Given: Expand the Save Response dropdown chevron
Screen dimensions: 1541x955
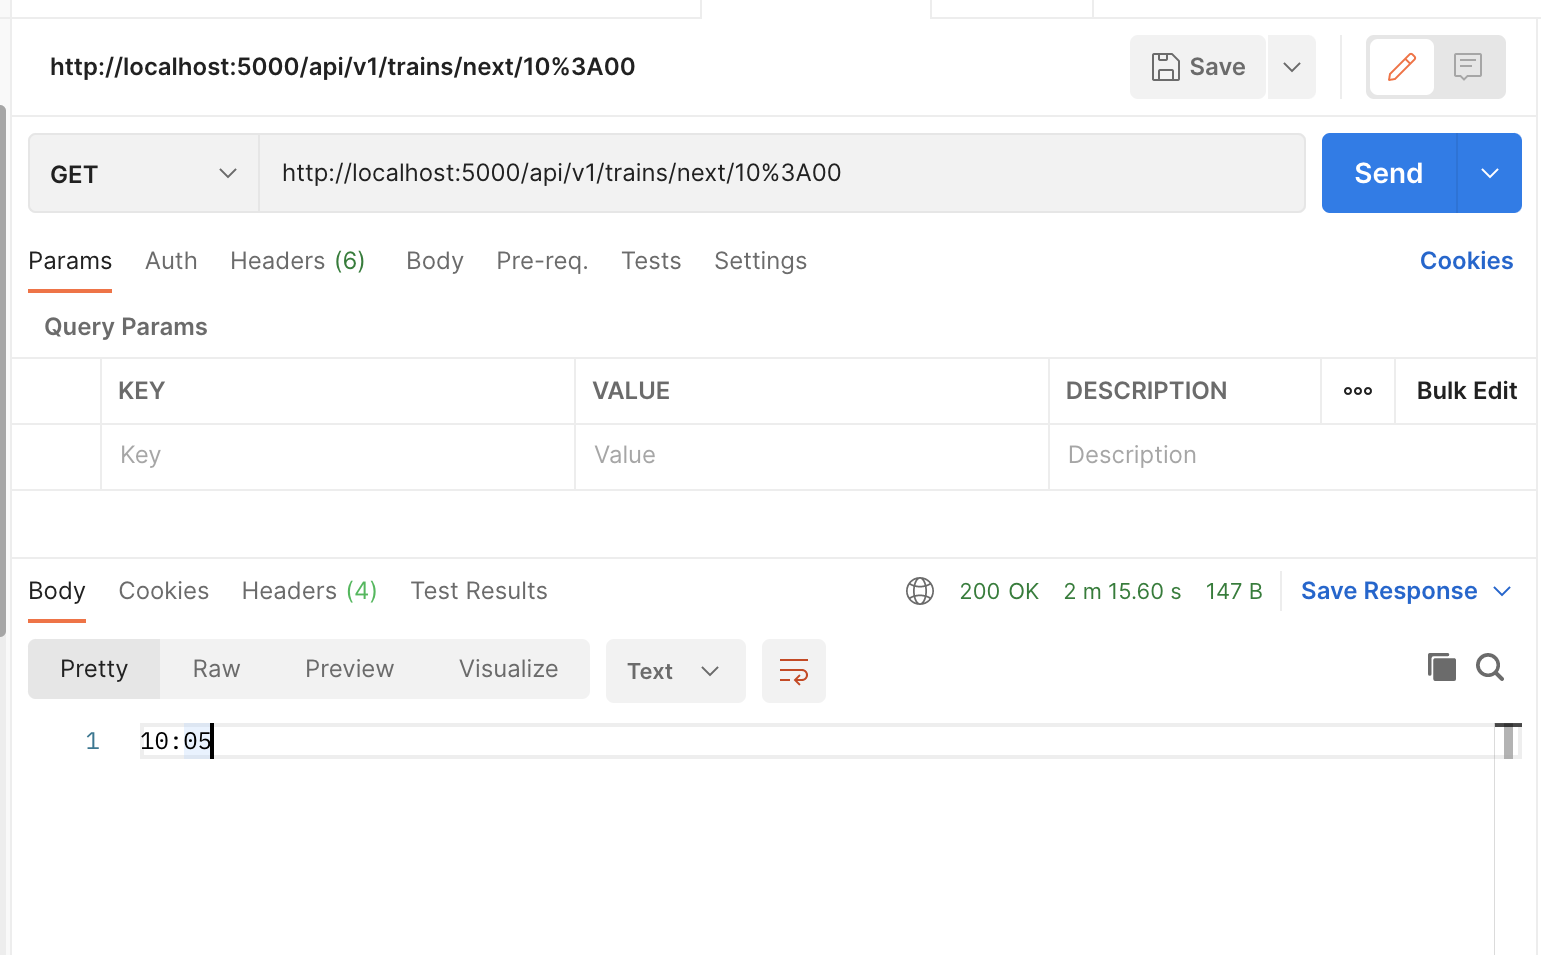Looking at the screenshot, I should click(1502, 591).
